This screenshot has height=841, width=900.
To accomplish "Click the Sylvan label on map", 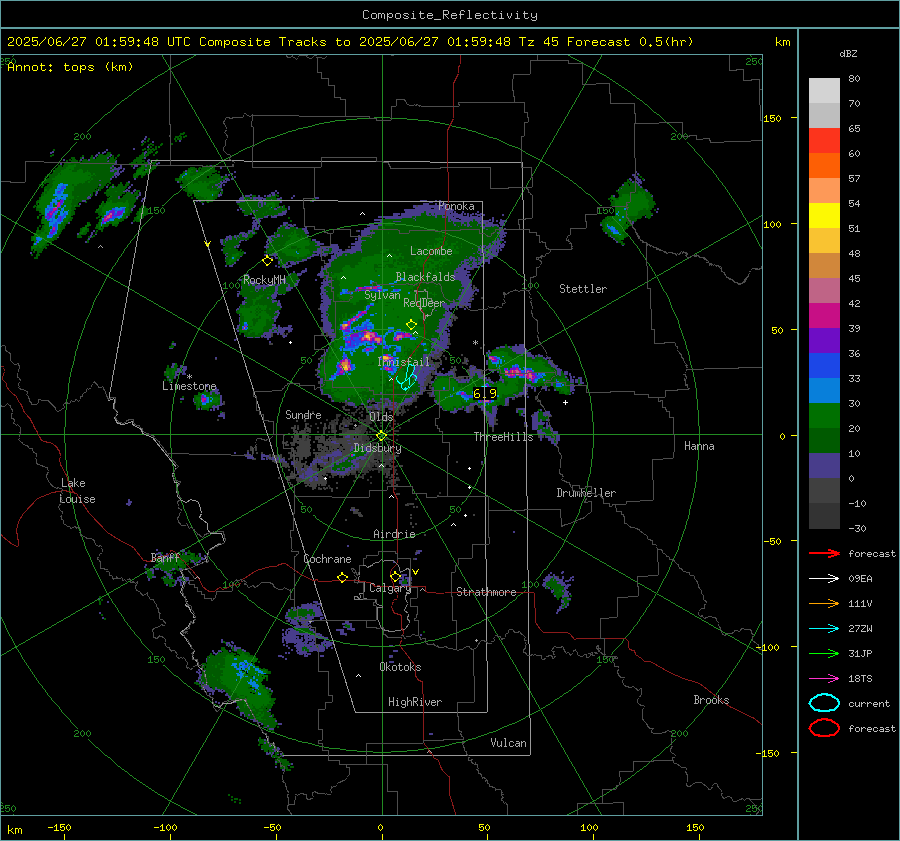I will pyautogui.click(x=382, y=295).
